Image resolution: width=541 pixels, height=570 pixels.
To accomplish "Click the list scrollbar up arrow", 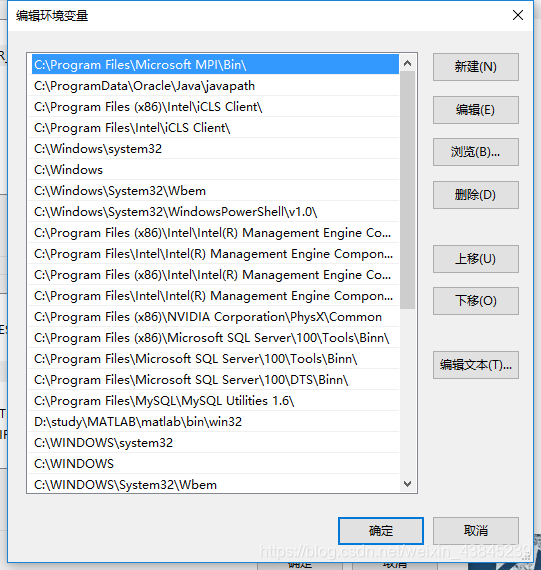I will point(408,64).
